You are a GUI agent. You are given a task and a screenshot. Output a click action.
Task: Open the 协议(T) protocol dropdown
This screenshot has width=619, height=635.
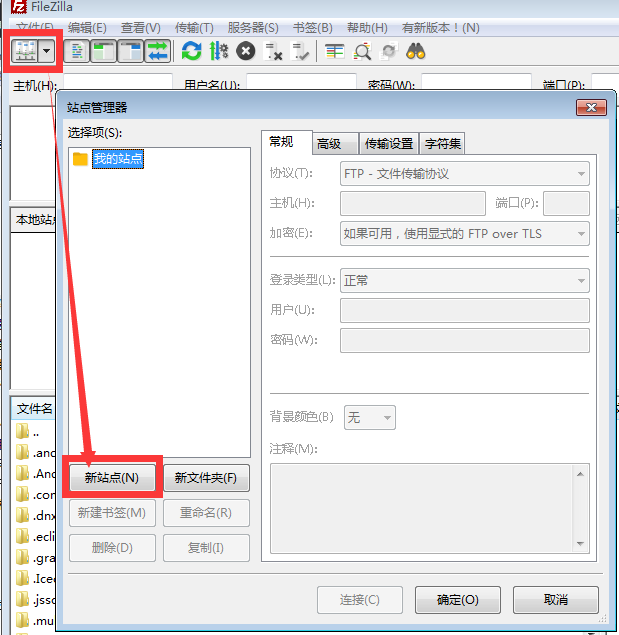pyautogui.click(x=465, y=174)
